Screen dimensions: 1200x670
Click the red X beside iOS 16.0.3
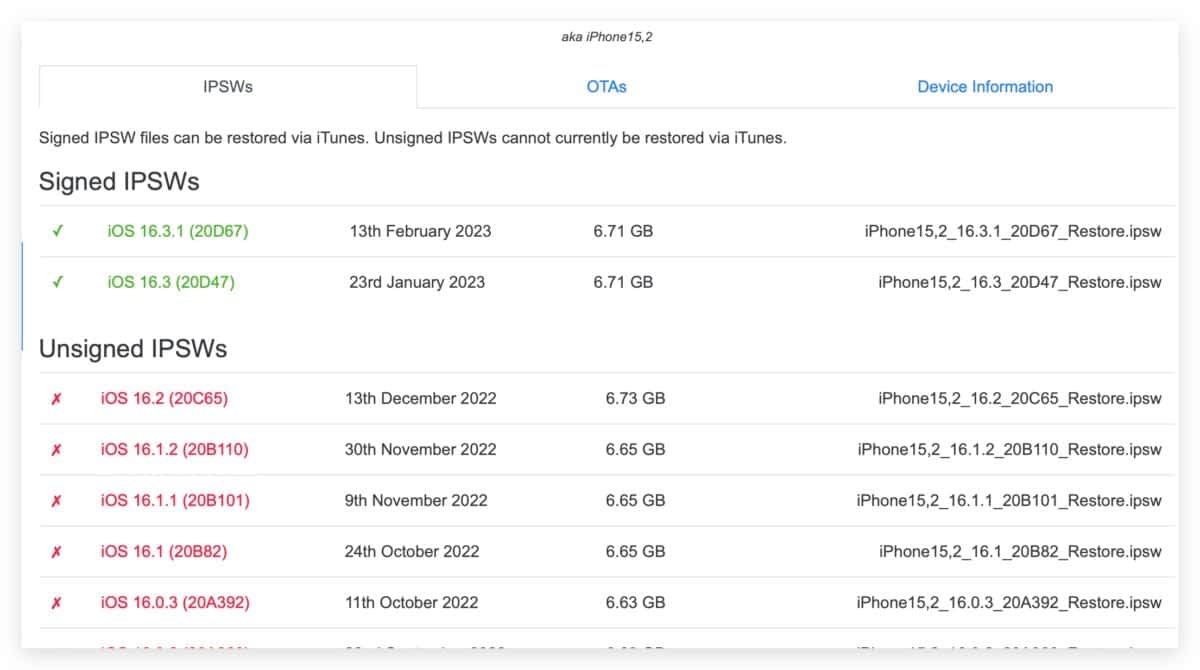point(56,602)
